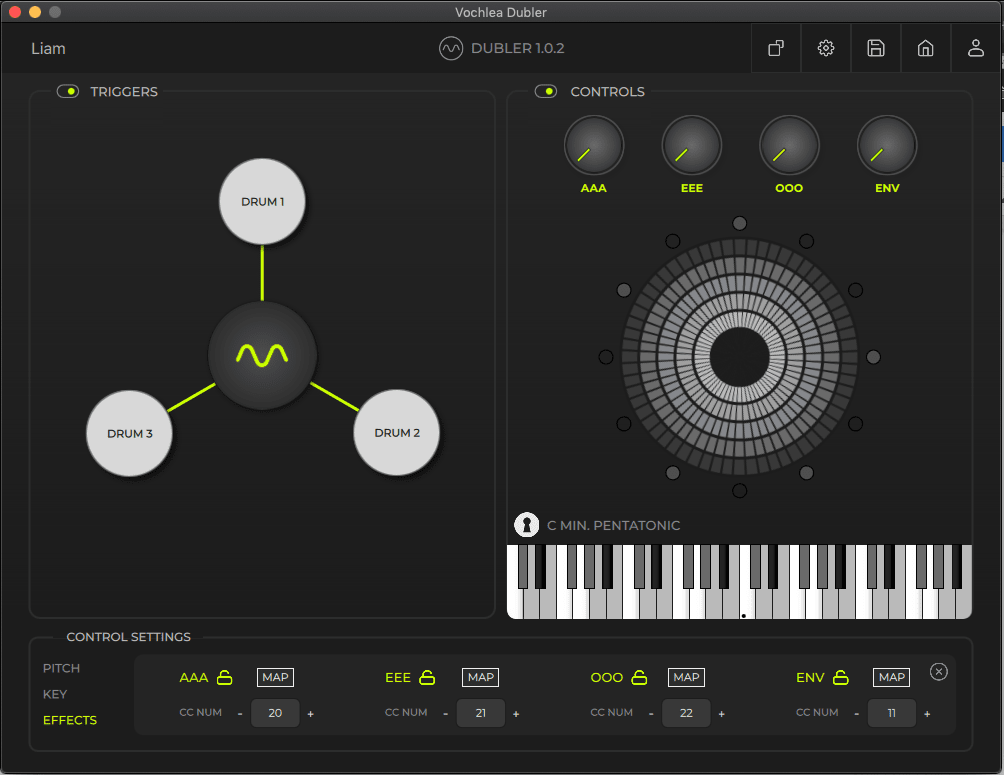Click MAP button for AAA
1004x775 pixels.
[x=275, y=677]
